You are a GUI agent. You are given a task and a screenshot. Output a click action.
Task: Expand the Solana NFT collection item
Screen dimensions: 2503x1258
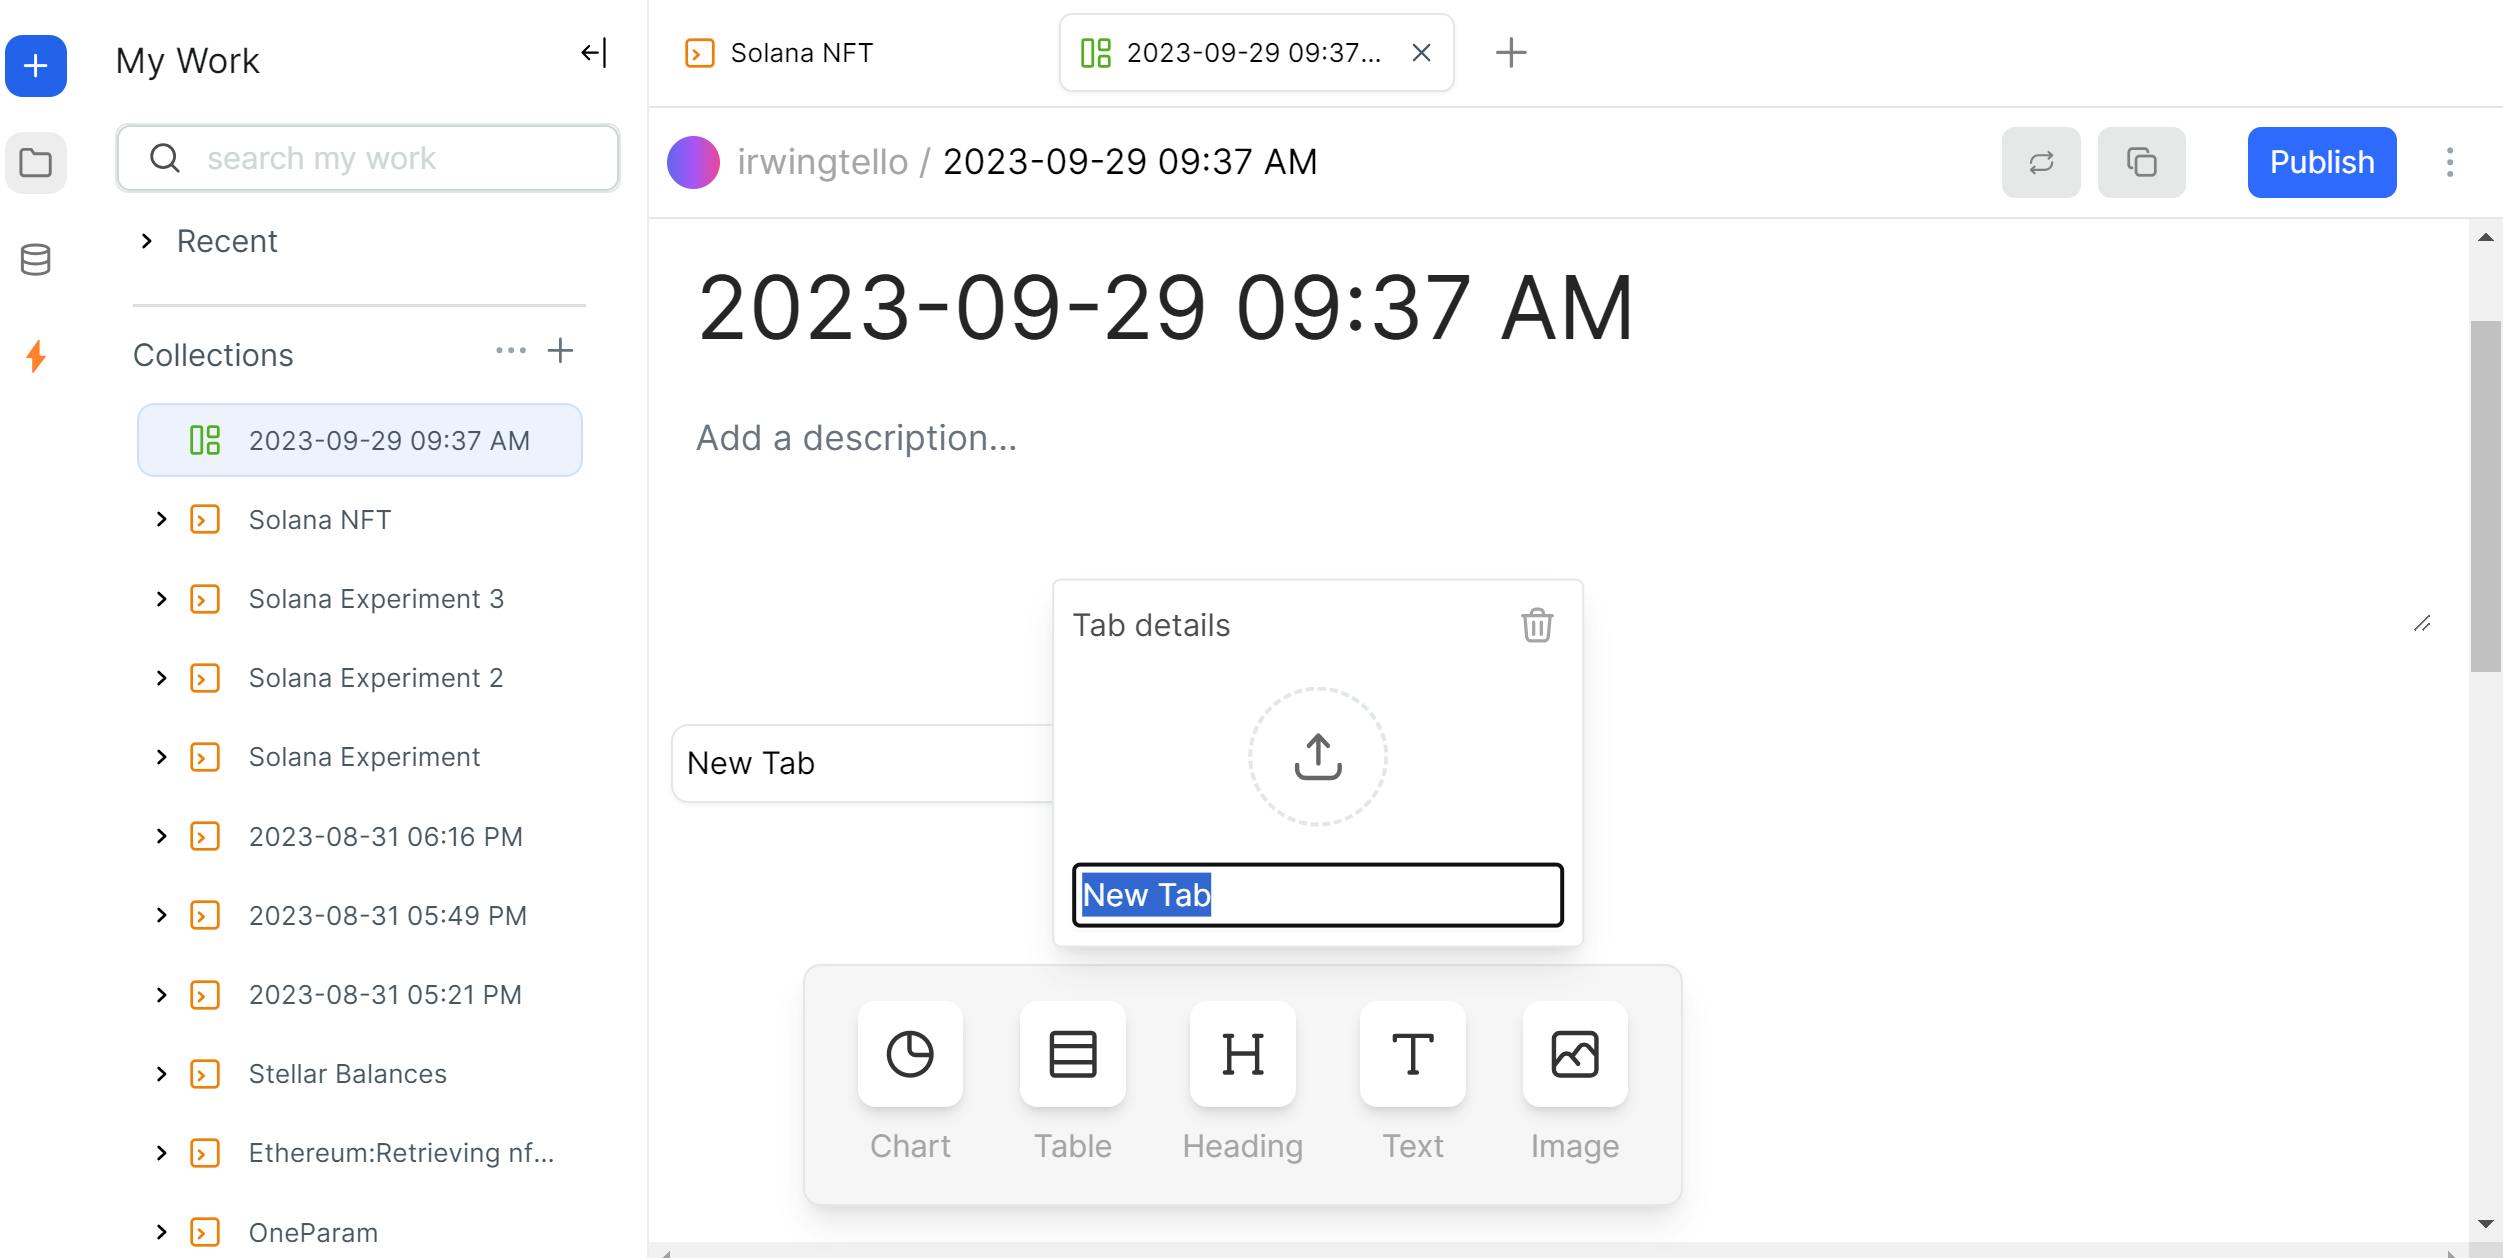[x=160, y=518]
